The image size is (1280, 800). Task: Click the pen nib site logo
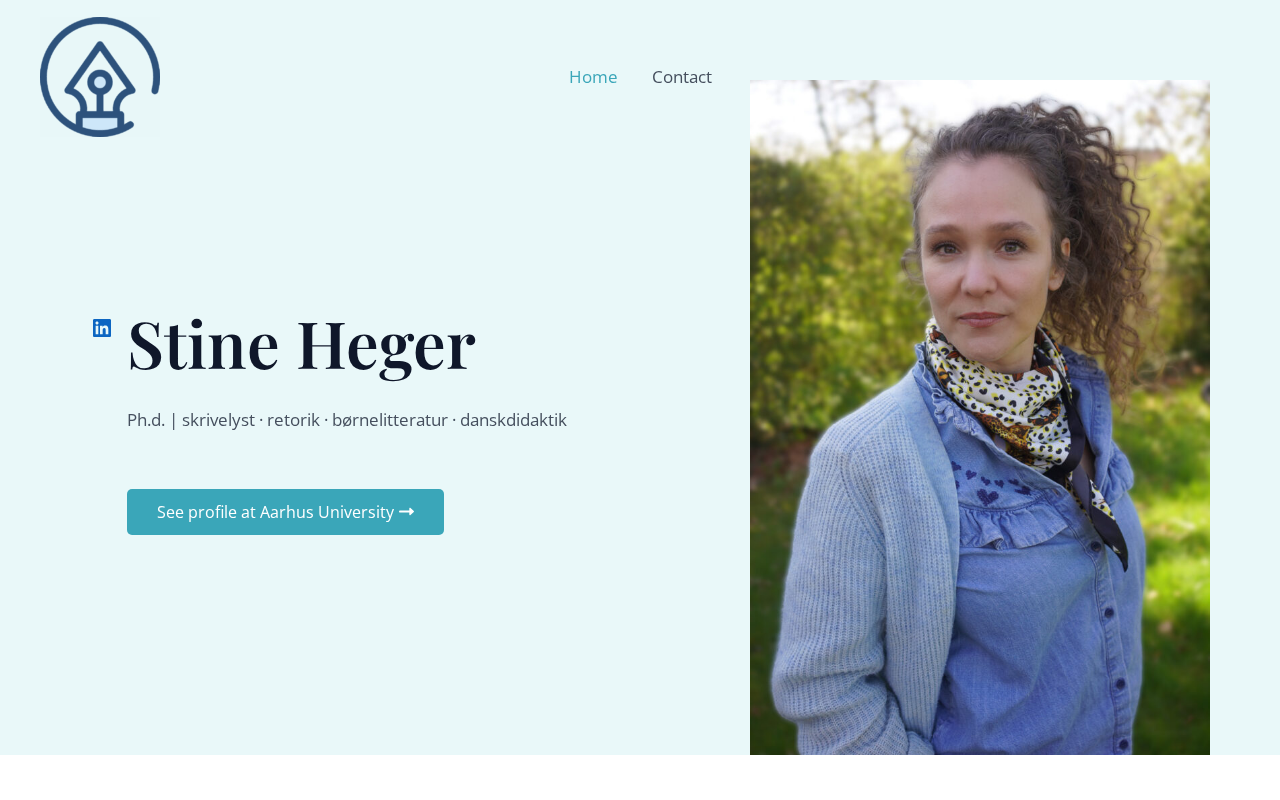100,77
